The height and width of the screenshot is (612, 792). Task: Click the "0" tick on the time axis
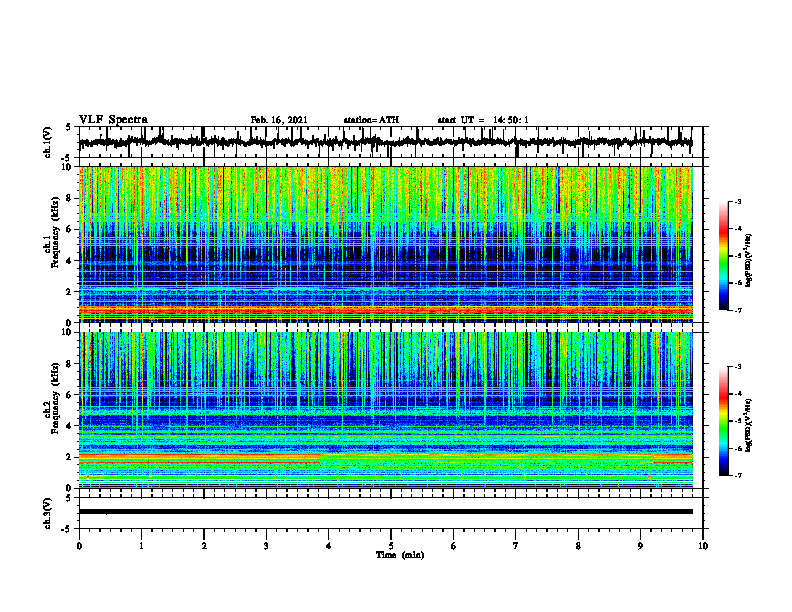tap(79, 546)
